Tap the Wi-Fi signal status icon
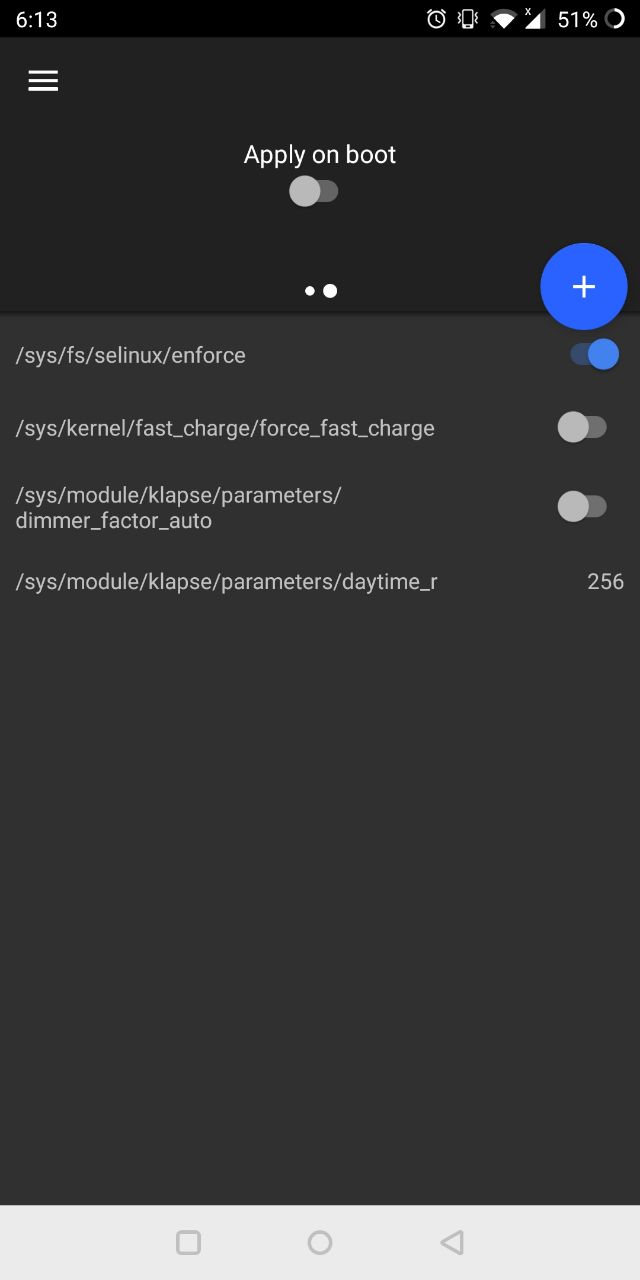The height and width of the screenshot is (1280, 640). point(504,19)
